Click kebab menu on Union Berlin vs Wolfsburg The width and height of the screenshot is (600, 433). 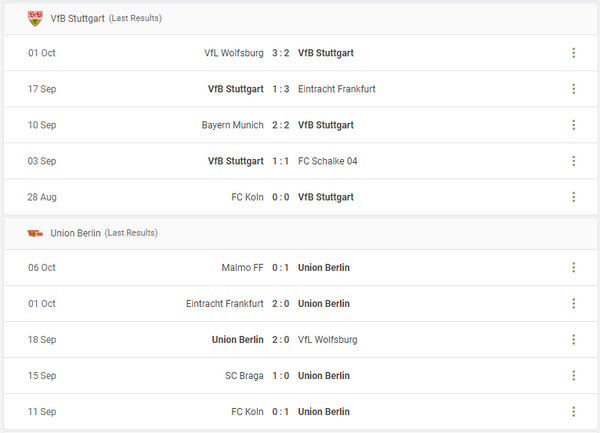(x=573, y=340)
